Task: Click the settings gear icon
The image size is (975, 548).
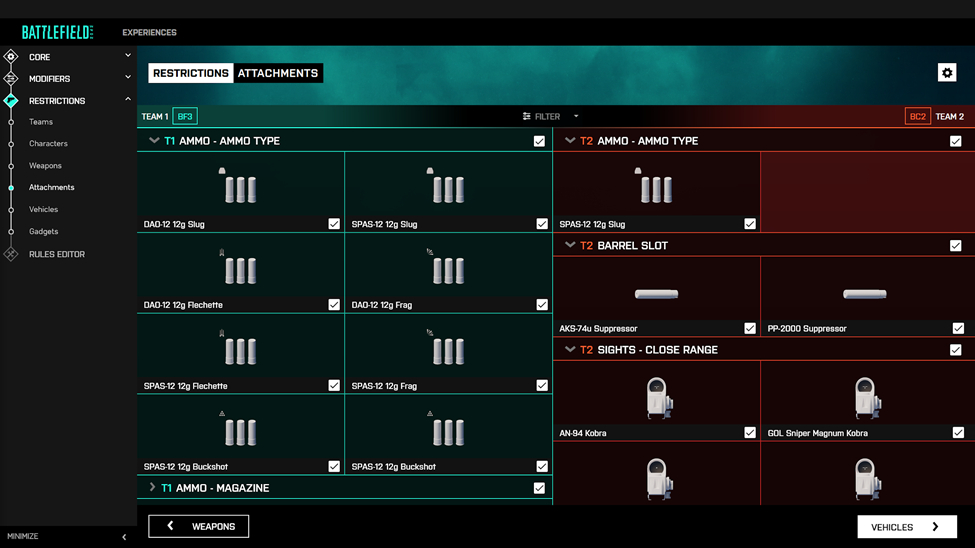Action: (947, 73)
